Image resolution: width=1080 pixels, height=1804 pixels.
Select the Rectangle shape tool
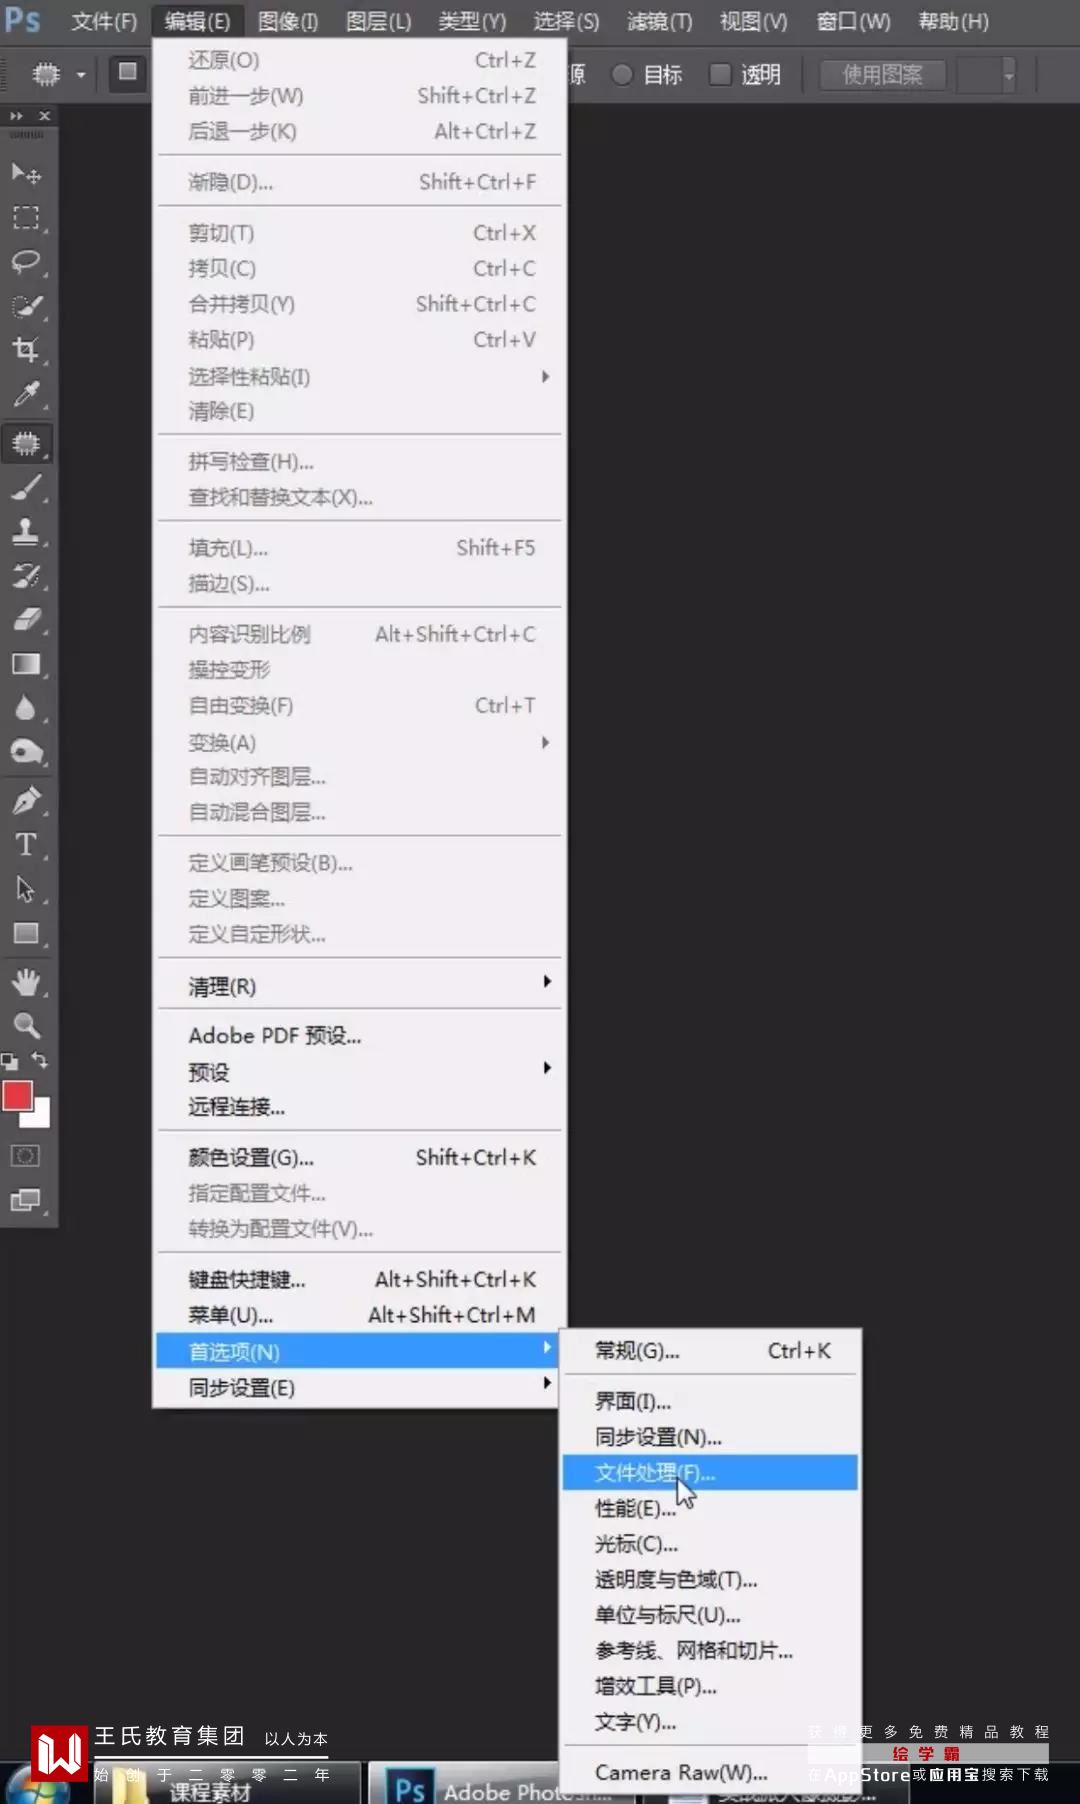(x=26, y=933)
